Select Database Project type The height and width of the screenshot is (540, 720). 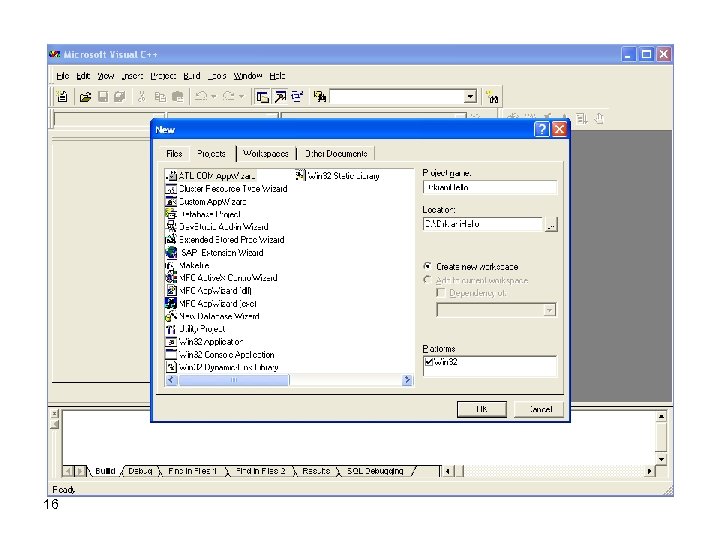203,214
